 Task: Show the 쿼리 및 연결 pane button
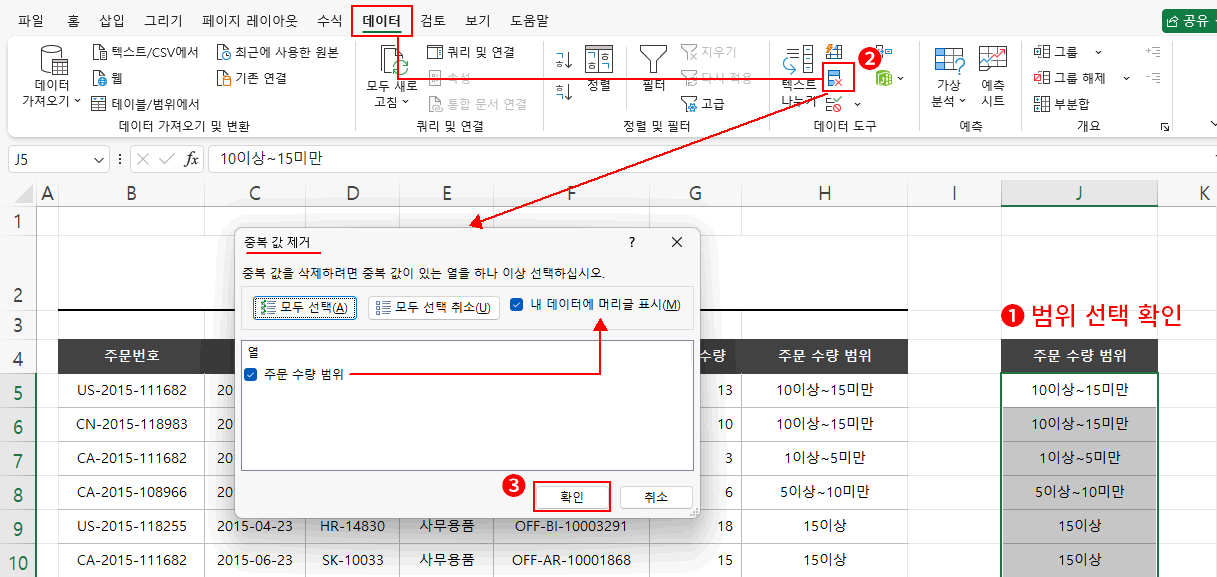click(470, 52)
